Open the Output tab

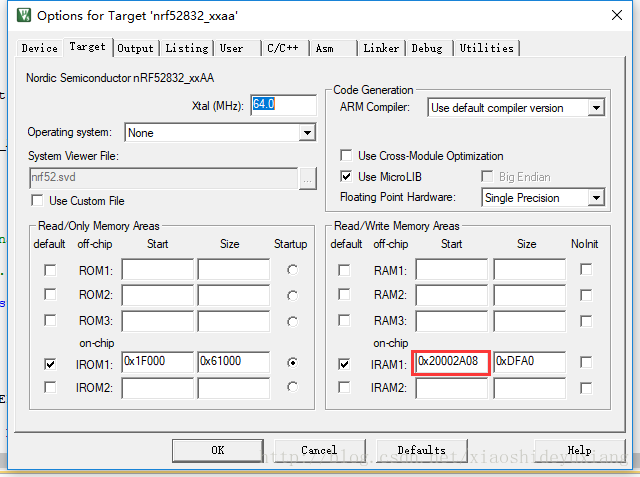coord(135,48)
